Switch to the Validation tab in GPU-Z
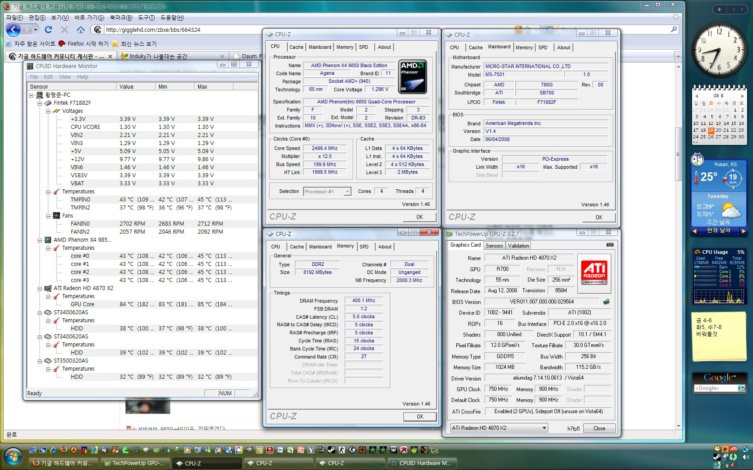This screenshot has width=753, height=470. point(518,245)
